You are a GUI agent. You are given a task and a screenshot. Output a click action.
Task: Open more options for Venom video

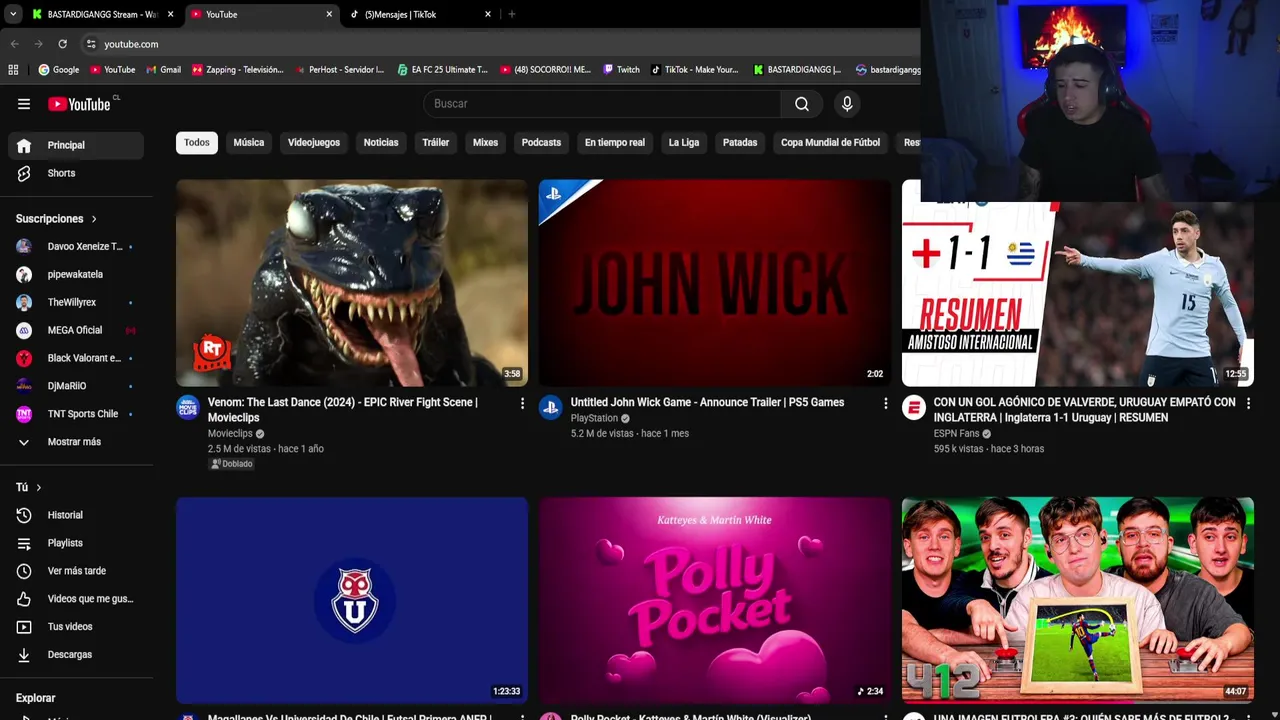522,403
